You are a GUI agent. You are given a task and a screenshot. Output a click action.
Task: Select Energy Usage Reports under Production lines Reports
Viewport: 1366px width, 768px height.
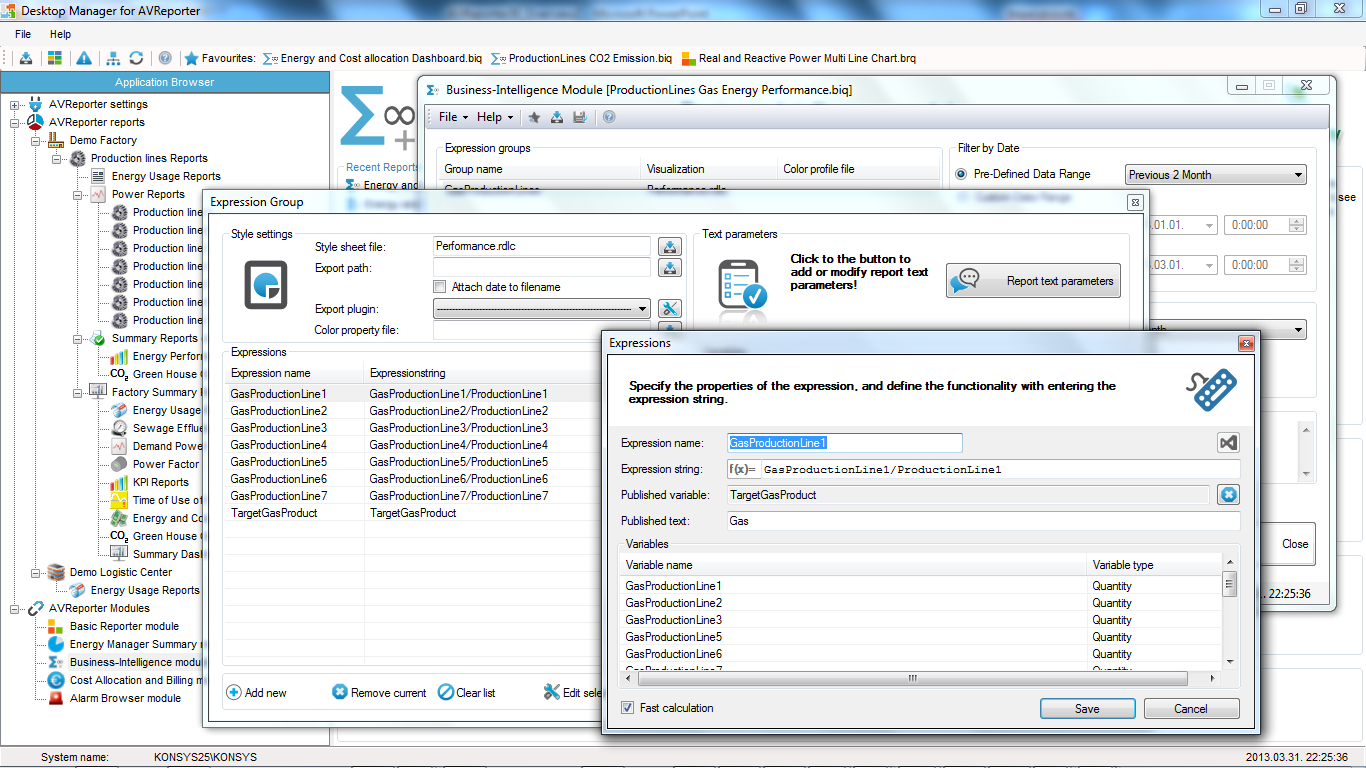(x=166, y=176)
